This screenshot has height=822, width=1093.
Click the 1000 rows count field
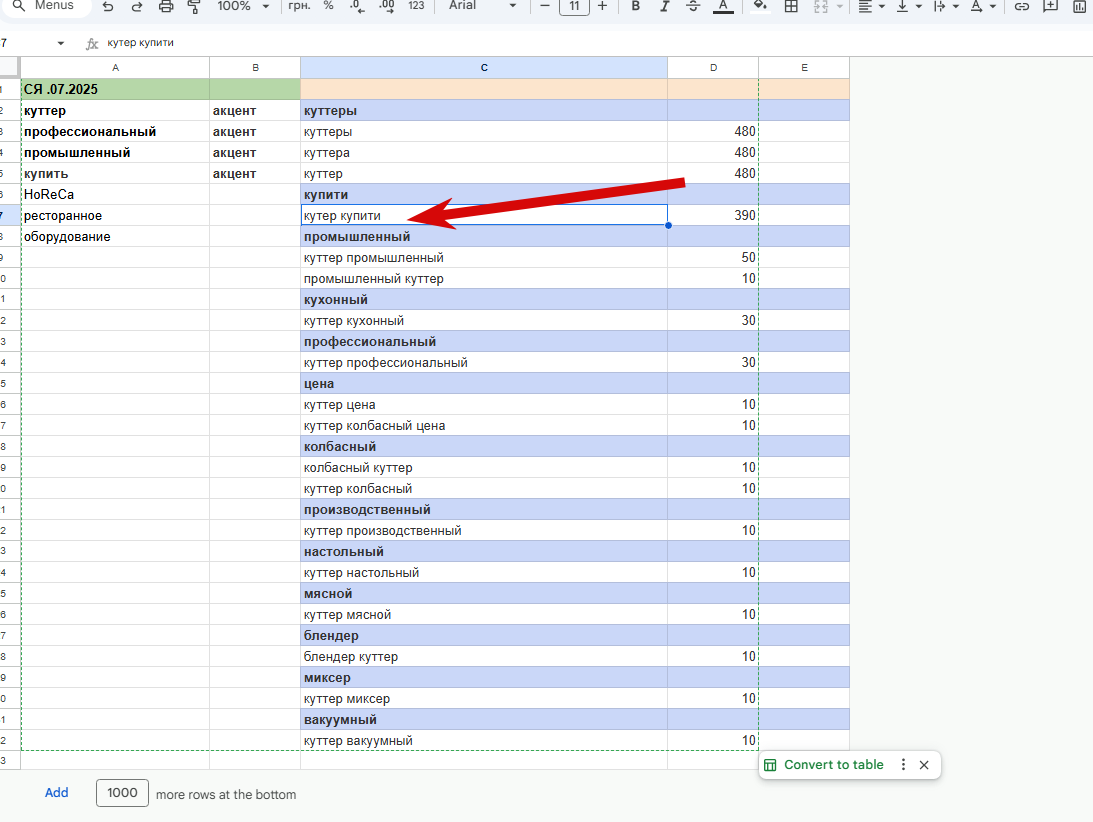(x=122, y=793)
